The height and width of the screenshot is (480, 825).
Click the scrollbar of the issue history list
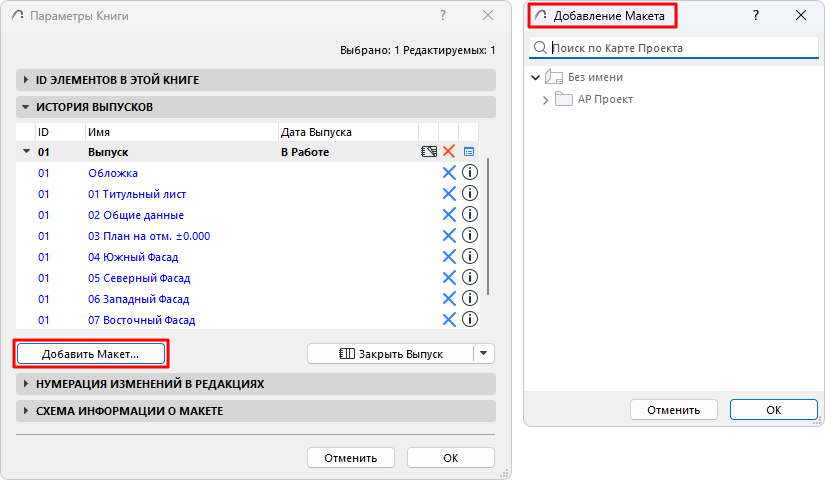point(488,230)
